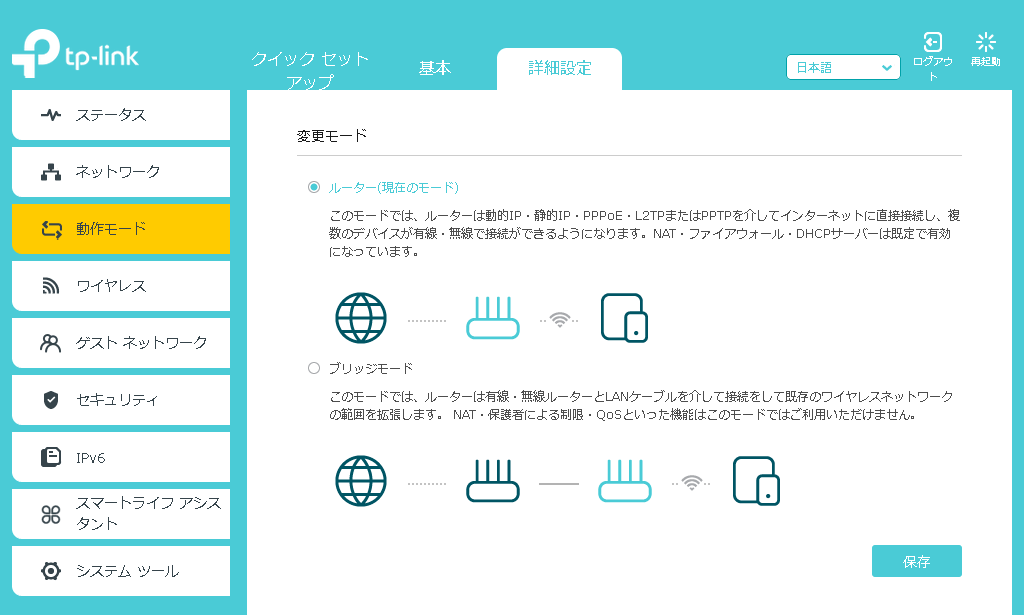Click the system tools gear icon
Viewport: 1024px width, 615px height.
coord(51,571)
